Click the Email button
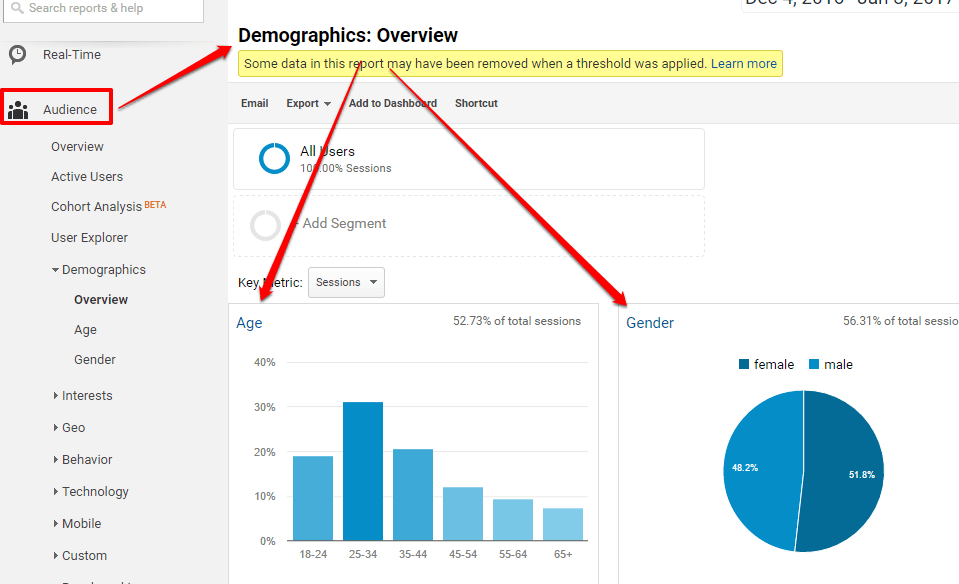959x584 pixels. pyautogui.click(x=254, y=103)
